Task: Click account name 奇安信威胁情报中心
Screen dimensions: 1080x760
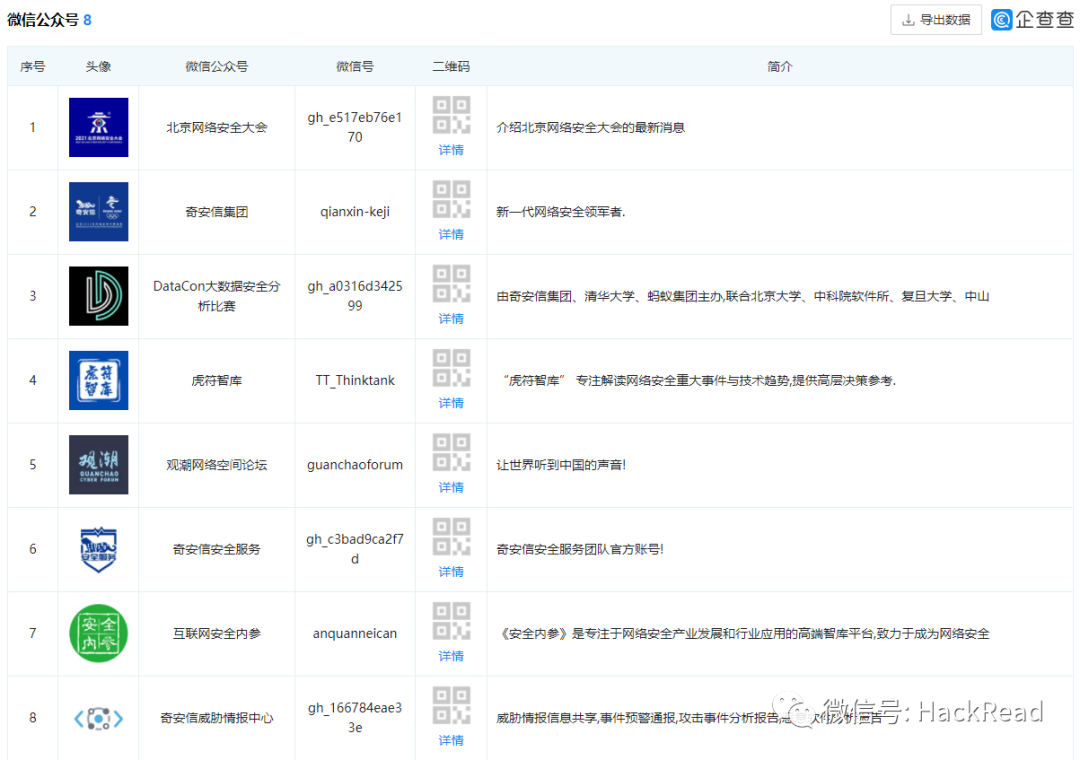Action: 216,718
